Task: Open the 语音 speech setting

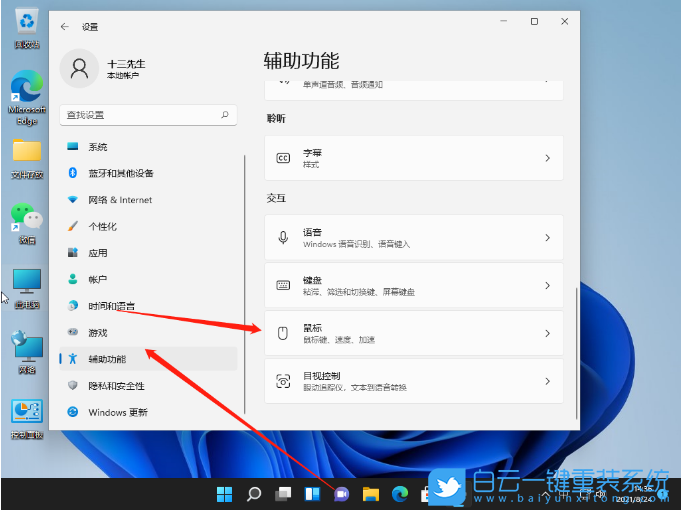Action: (x=414, y=237)
